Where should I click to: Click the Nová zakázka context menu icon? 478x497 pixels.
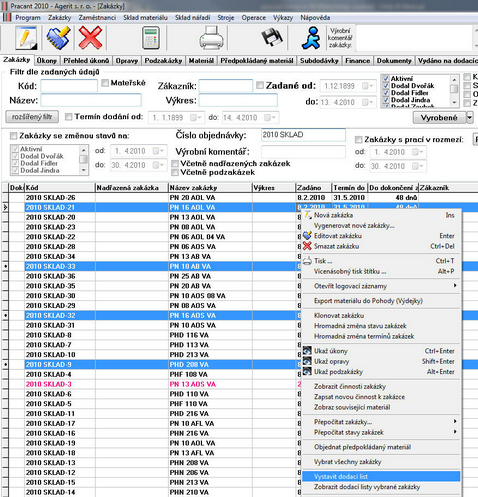click(307, 215)
